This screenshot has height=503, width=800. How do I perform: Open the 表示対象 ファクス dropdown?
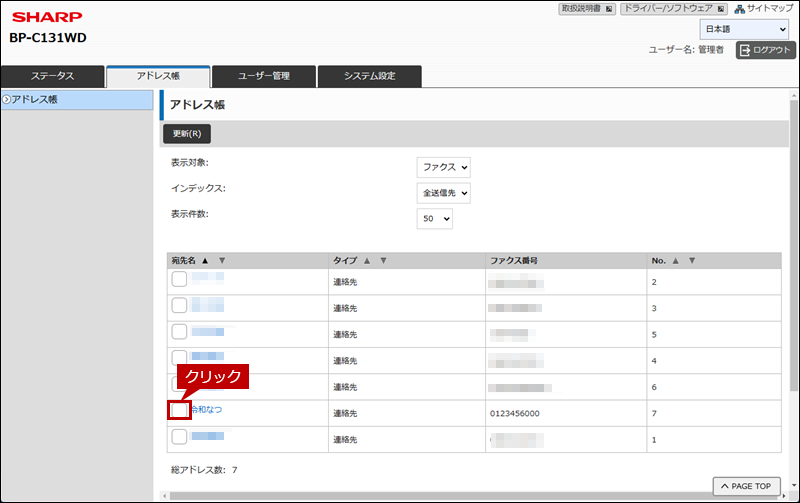tap(443, 167)
